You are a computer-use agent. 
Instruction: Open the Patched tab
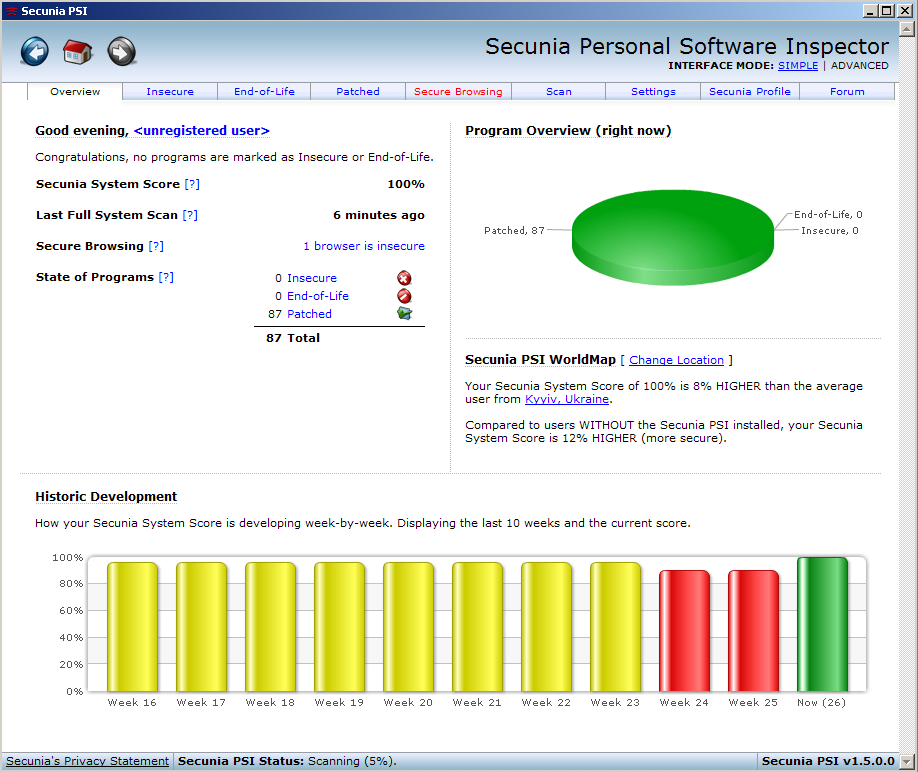(358, 91)
